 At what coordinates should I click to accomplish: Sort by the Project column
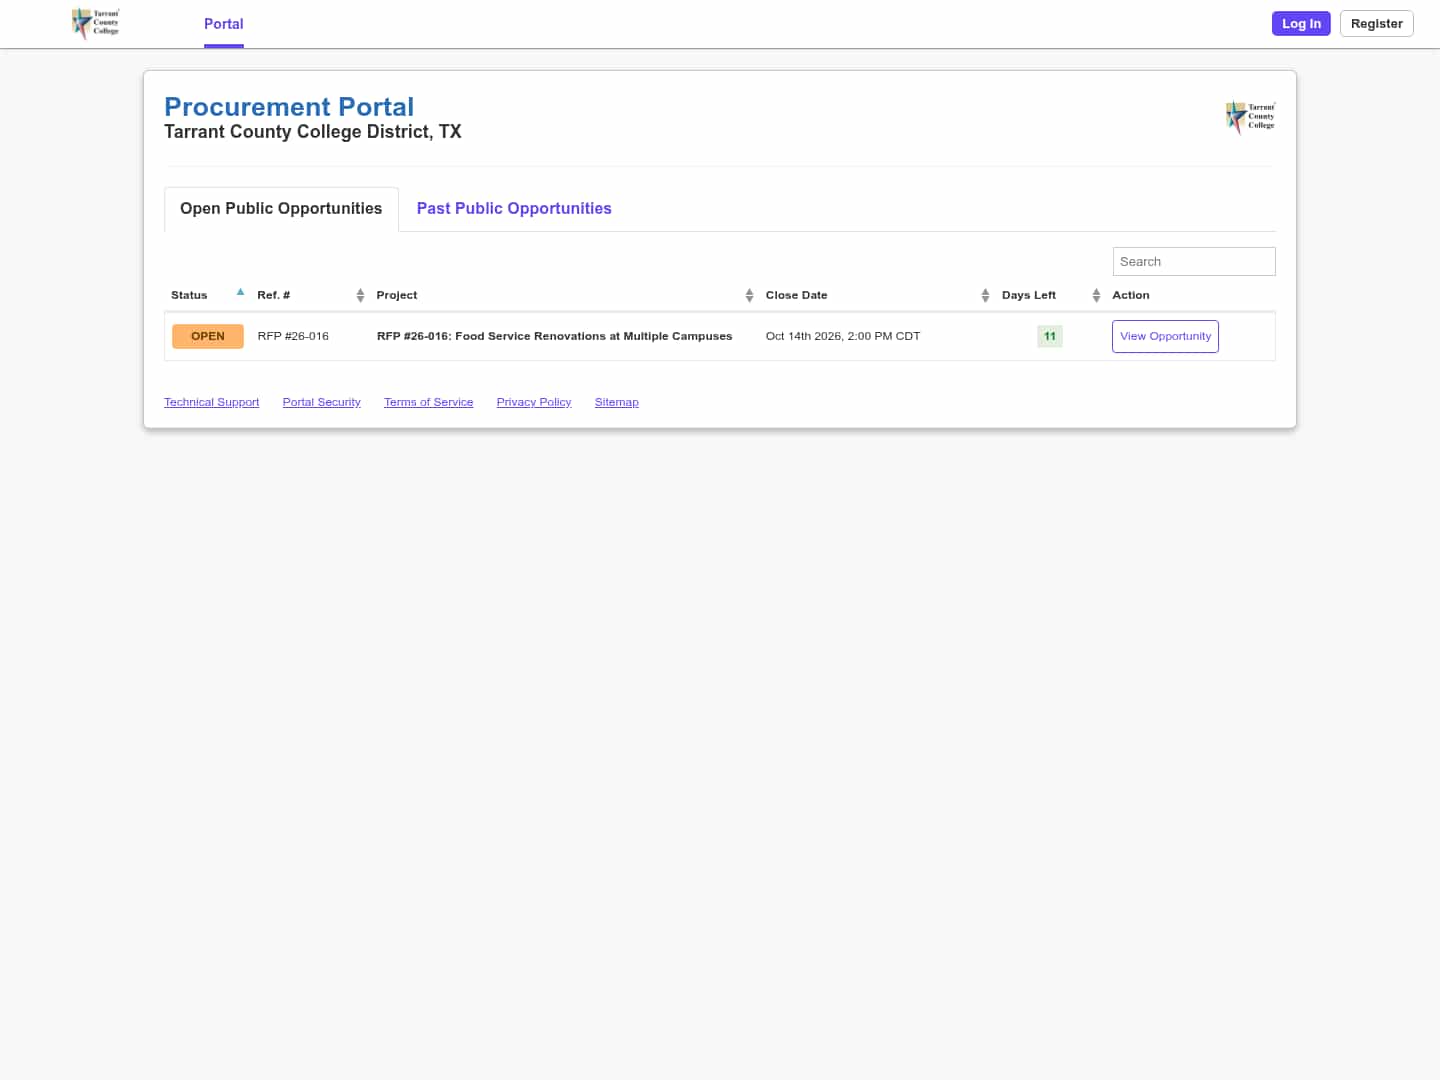pyautogui.click(x=564, y=295)
